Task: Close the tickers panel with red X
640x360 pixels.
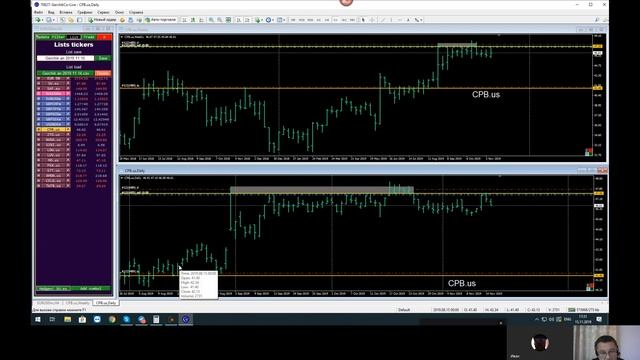Action: coord(104,37)
